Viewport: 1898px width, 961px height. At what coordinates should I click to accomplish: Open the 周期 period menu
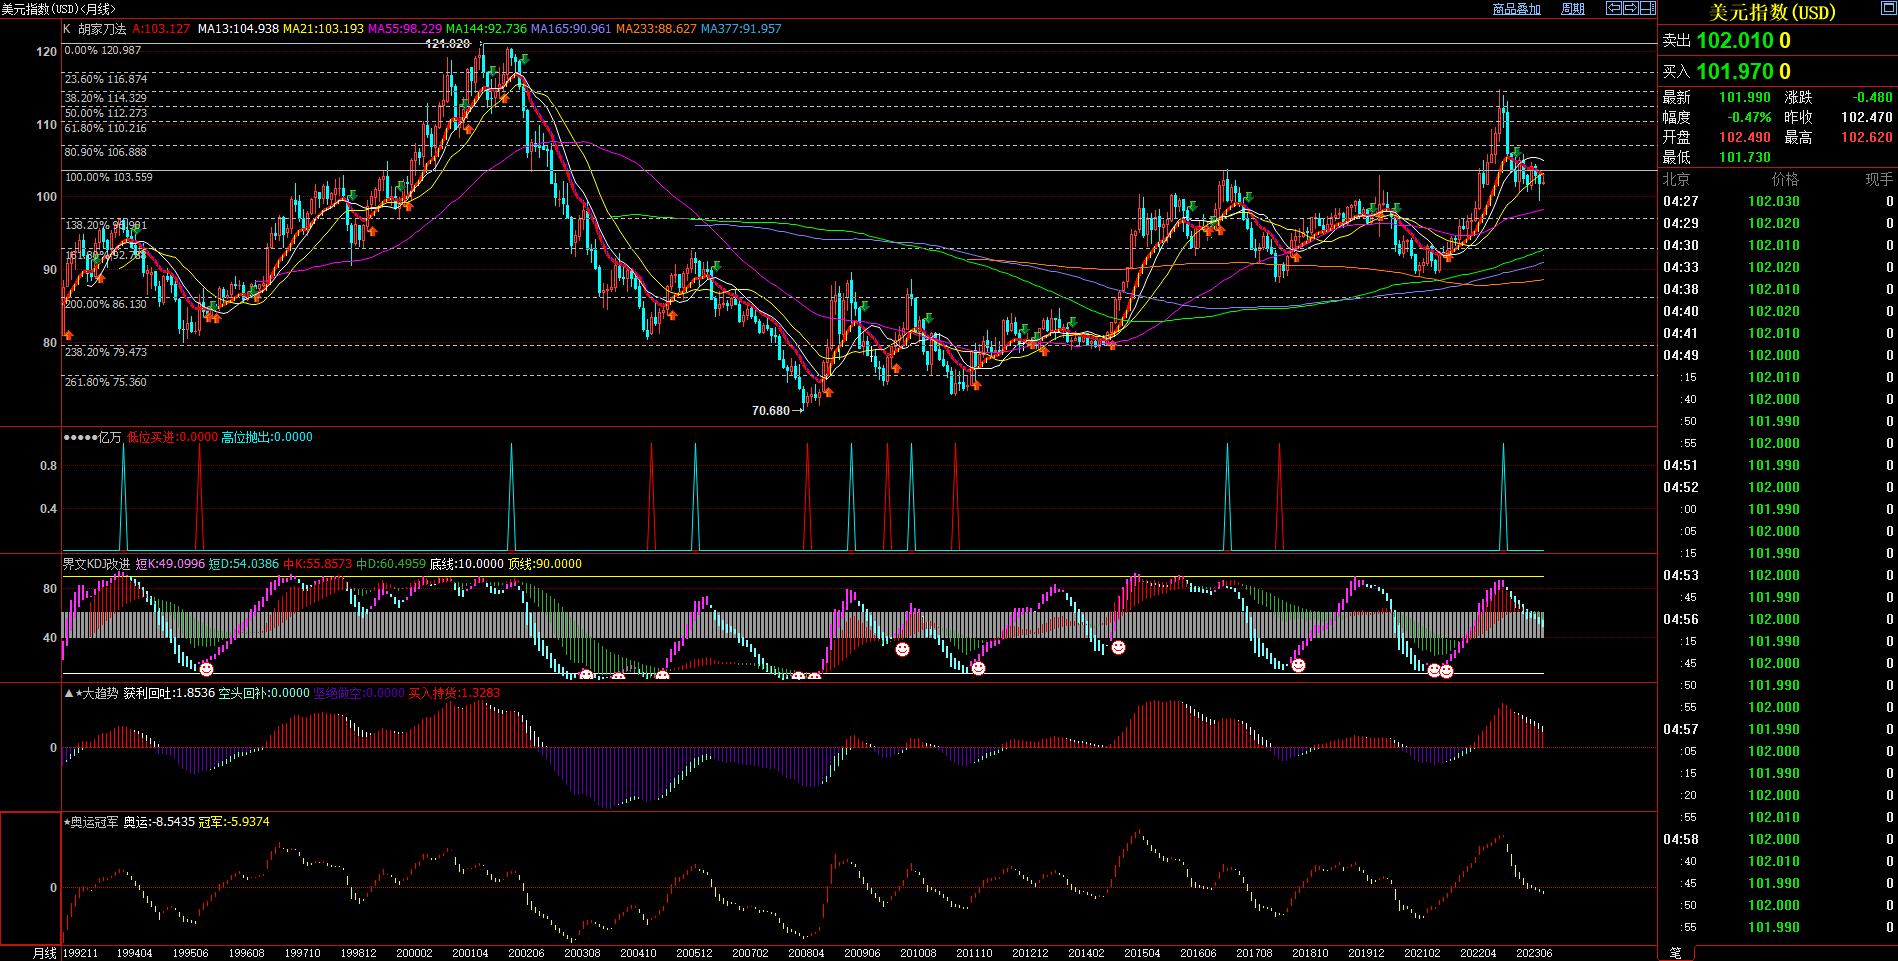(1573, 9)
